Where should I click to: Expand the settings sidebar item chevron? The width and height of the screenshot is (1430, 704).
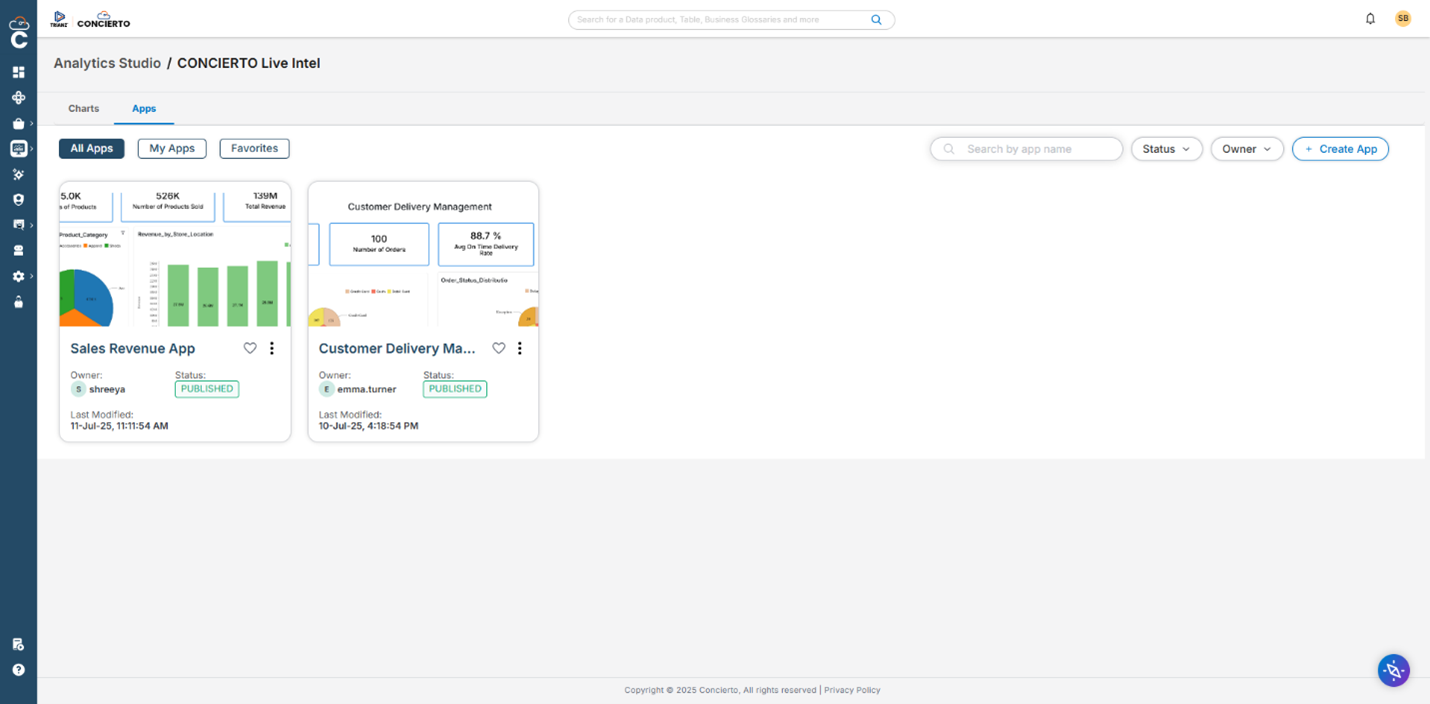(30, 276)
